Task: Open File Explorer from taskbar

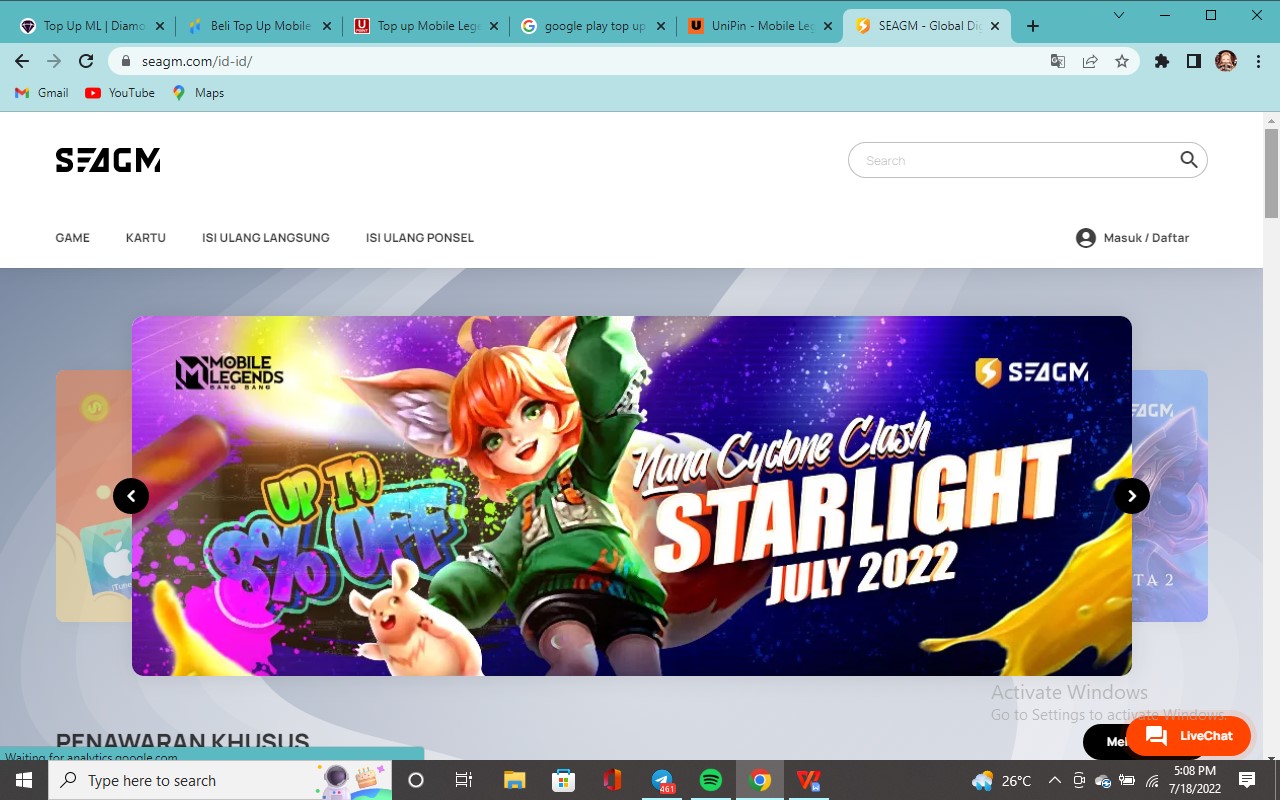Action: (x=514, y=780)
